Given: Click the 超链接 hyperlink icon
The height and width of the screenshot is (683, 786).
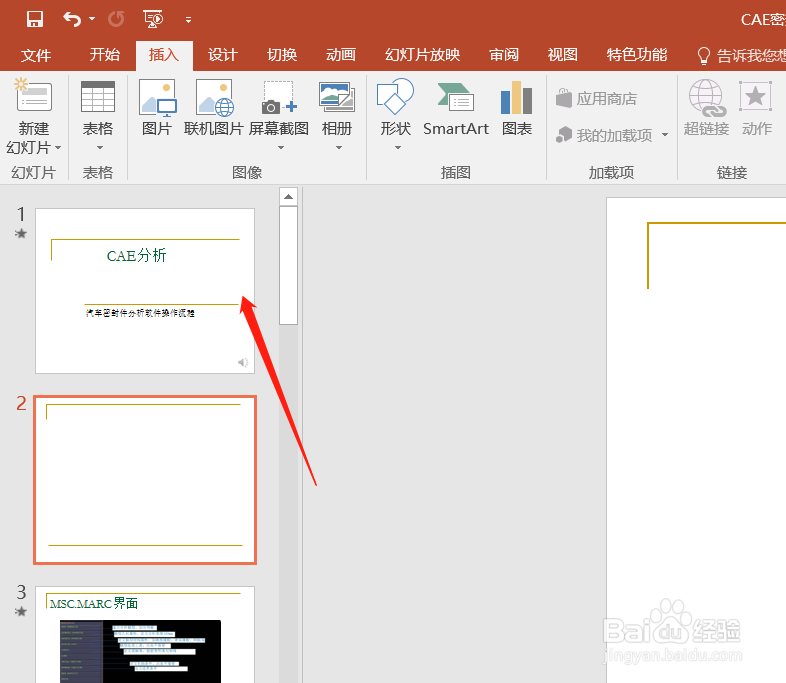Looking at the screenshot, I should click(707, 98).
